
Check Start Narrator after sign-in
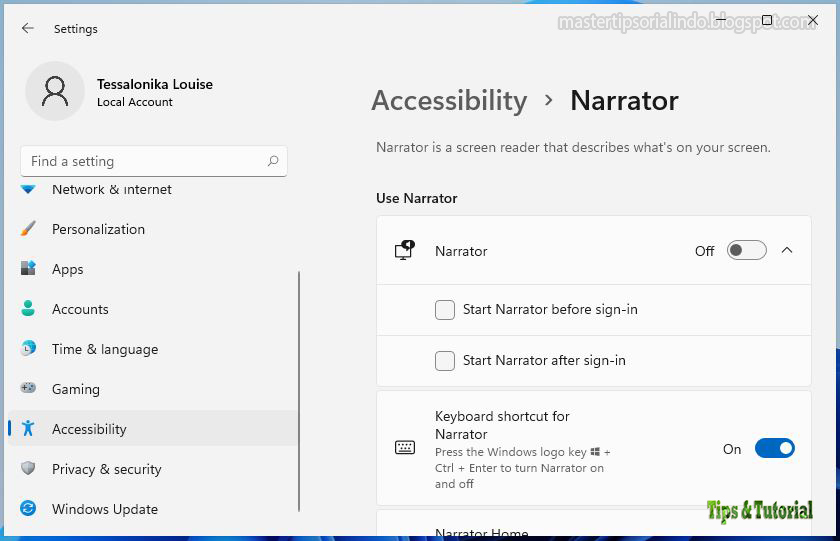[x=445, y=361]
